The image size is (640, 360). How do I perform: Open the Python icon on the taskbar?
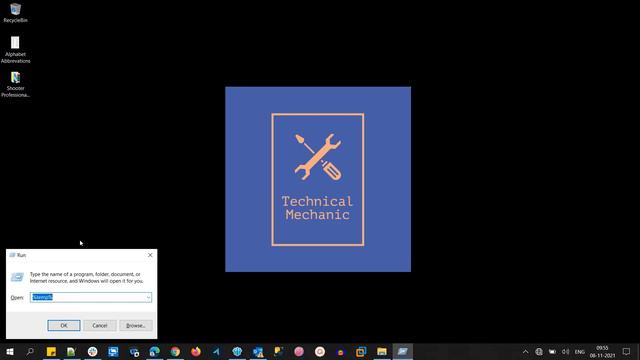pos(278,351)
